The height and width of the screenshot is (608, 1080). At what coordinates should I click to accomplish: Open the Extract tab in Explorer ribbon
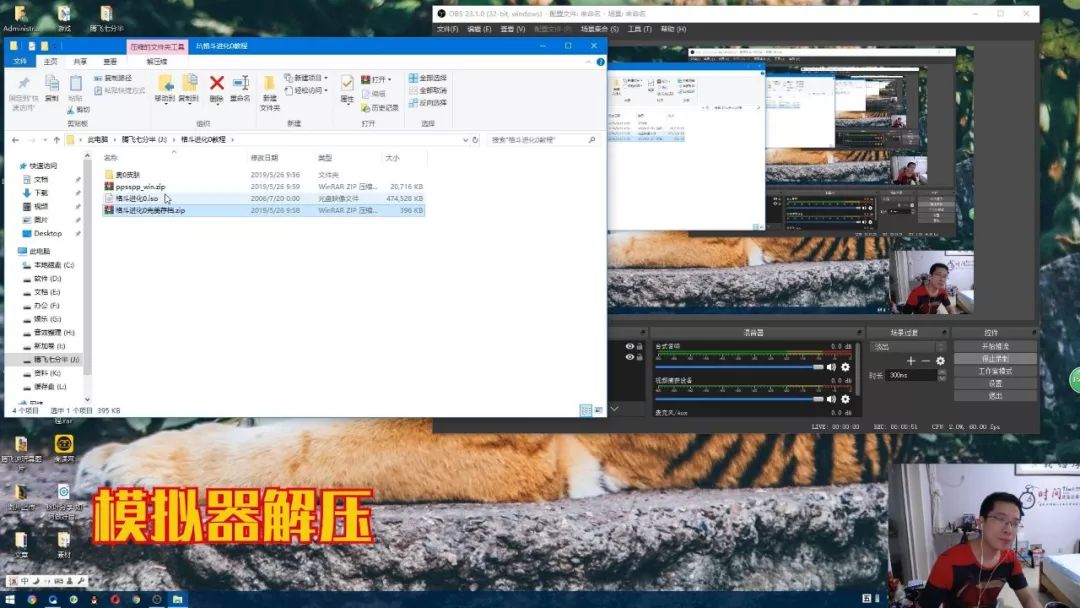[157, 61]
